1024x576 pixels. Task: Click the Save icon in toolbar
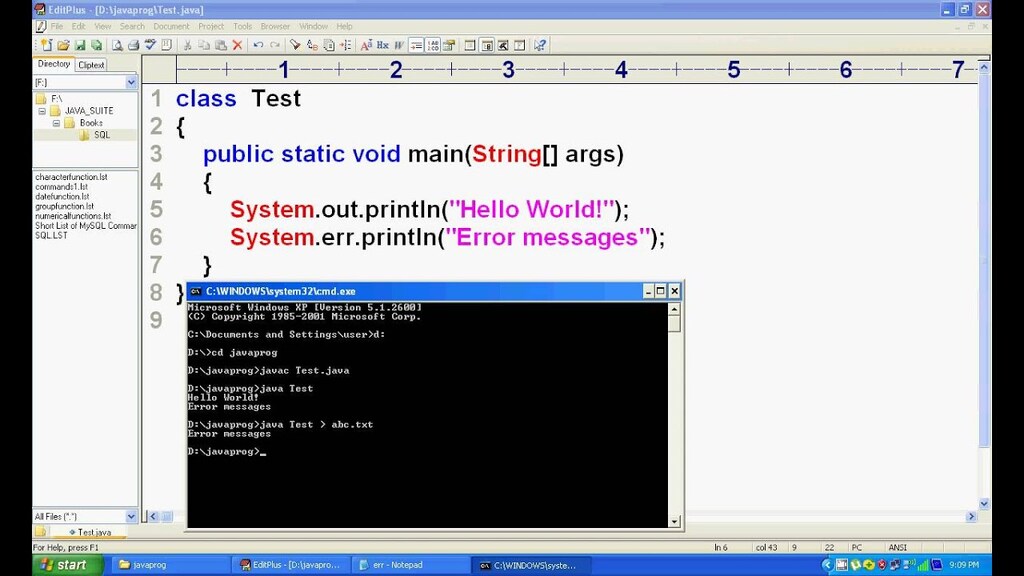pyautogui.click(x=80, y=45)
